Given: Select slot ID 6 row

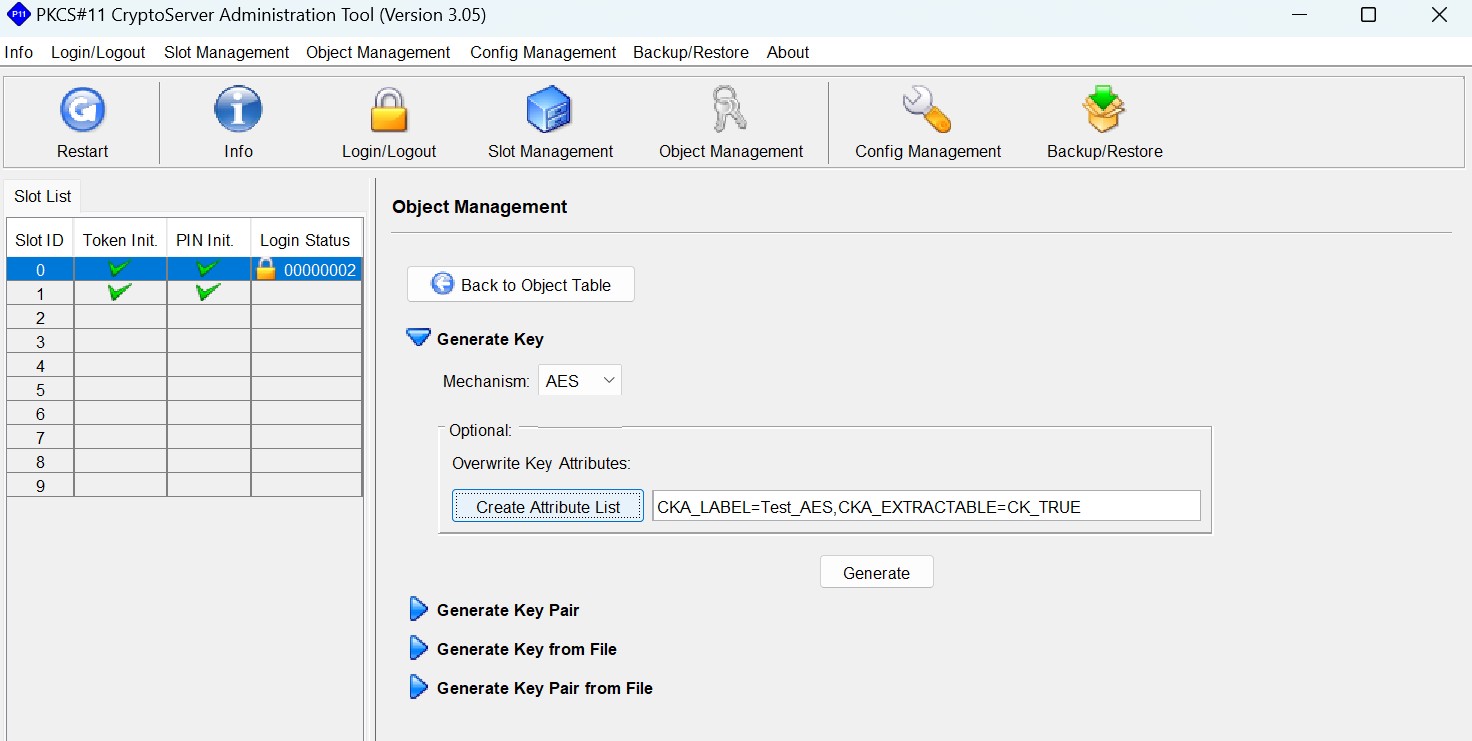Looking at the screenshot, I should [x=184, y=413].
